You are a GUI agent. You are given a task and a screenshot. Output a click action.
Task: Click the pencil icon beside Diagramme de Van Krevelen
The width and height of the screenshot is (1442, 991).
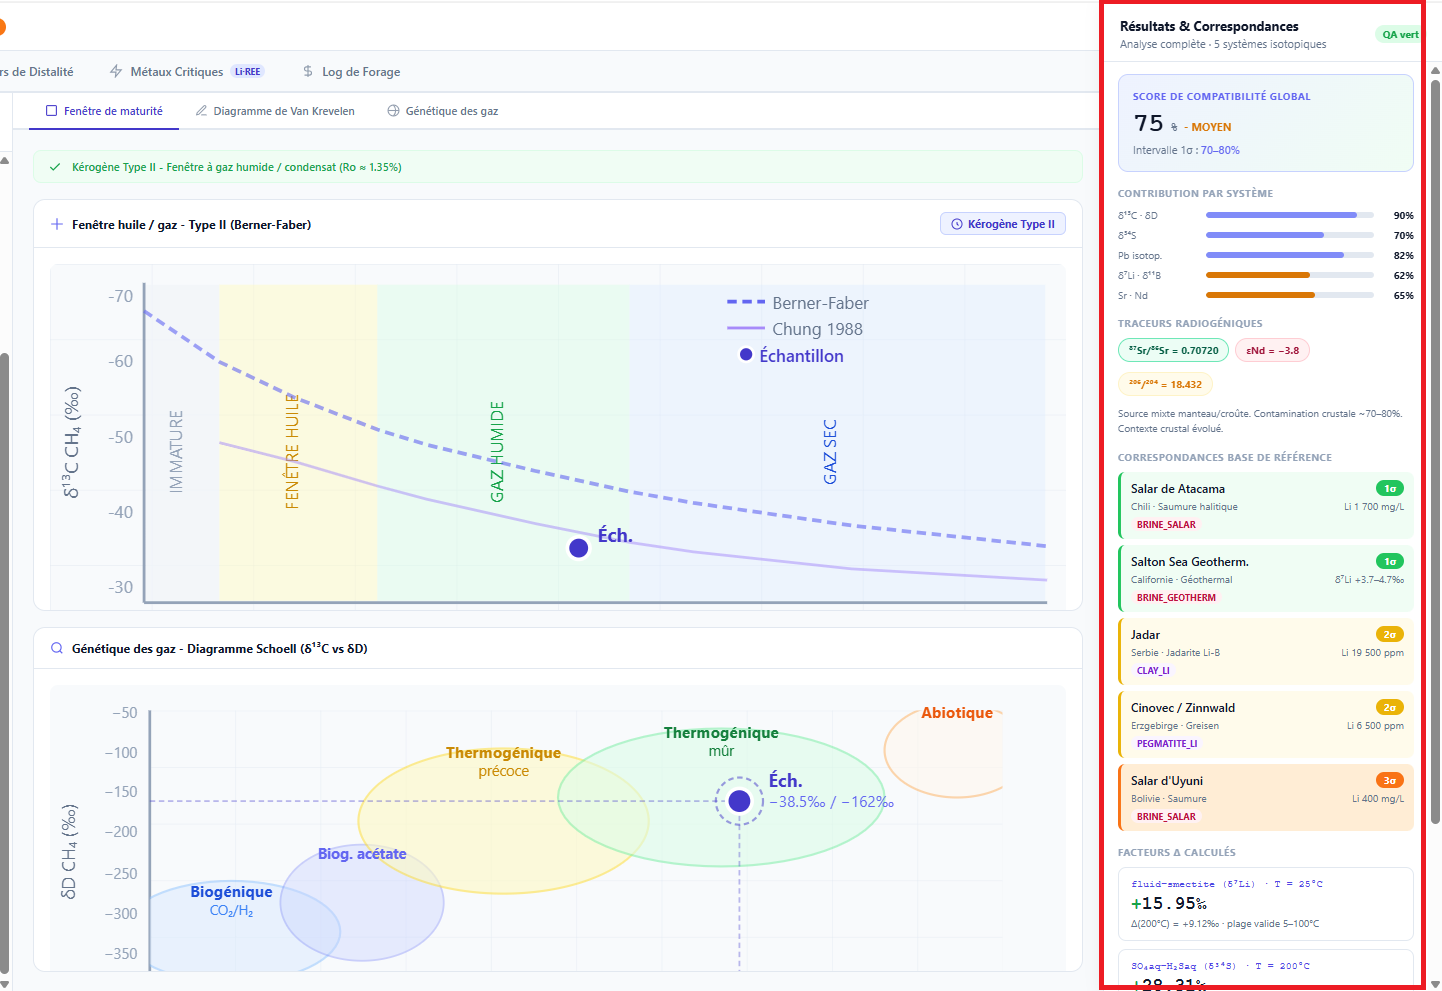(x=201, y=111)
